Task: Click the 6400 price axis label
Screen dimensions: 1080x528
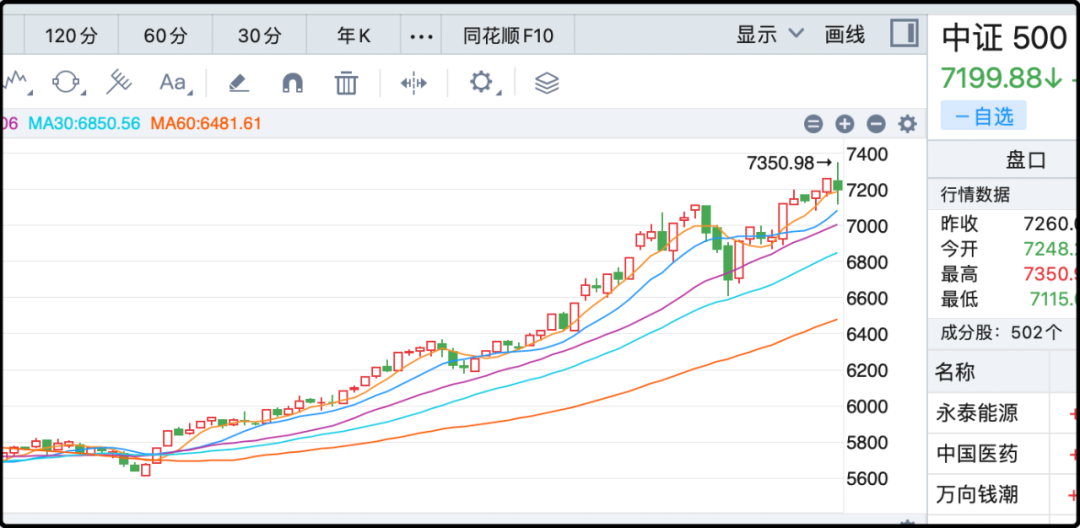Action: (866, 334)
